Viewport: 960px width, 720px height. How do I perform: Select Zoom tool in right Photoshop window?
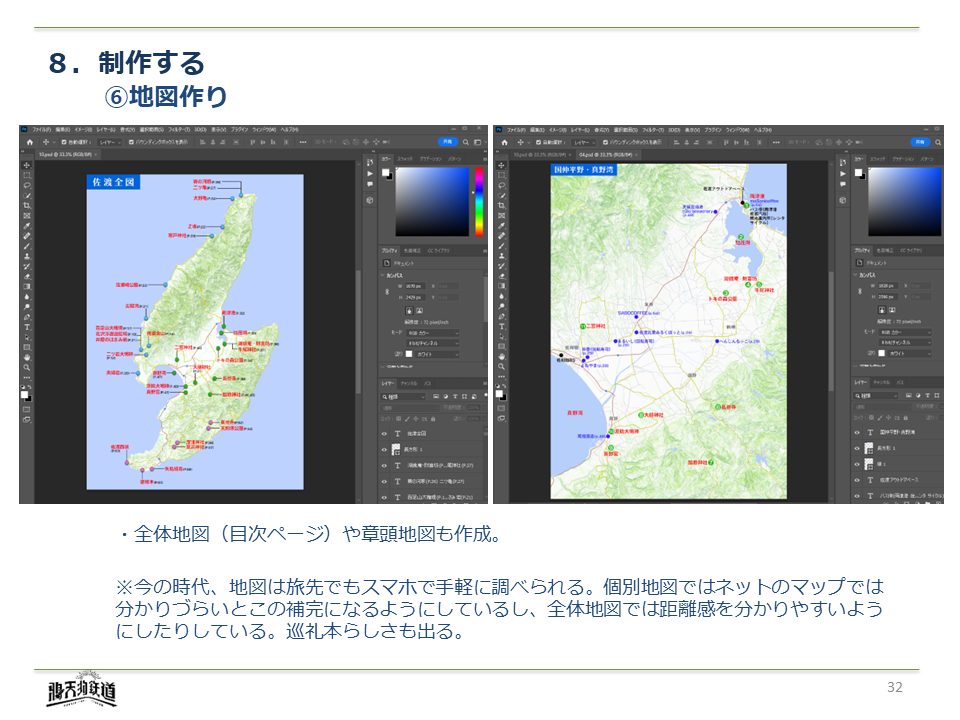(x=500, y=367)
